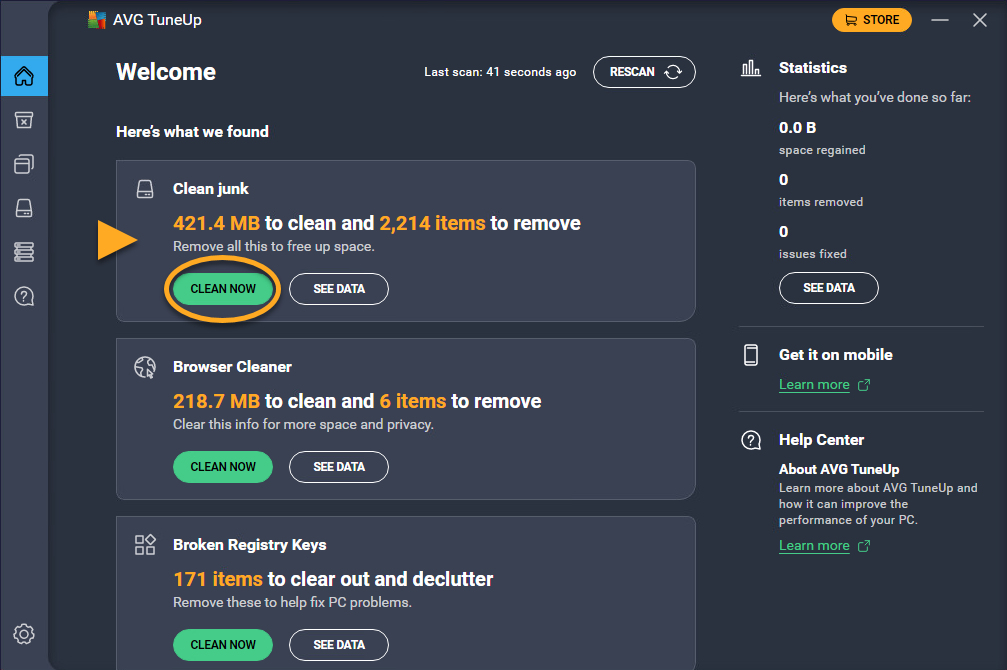1007x670 pixels.
Task: Select the stacked servers sidebar icon
Action: point(24,252)
